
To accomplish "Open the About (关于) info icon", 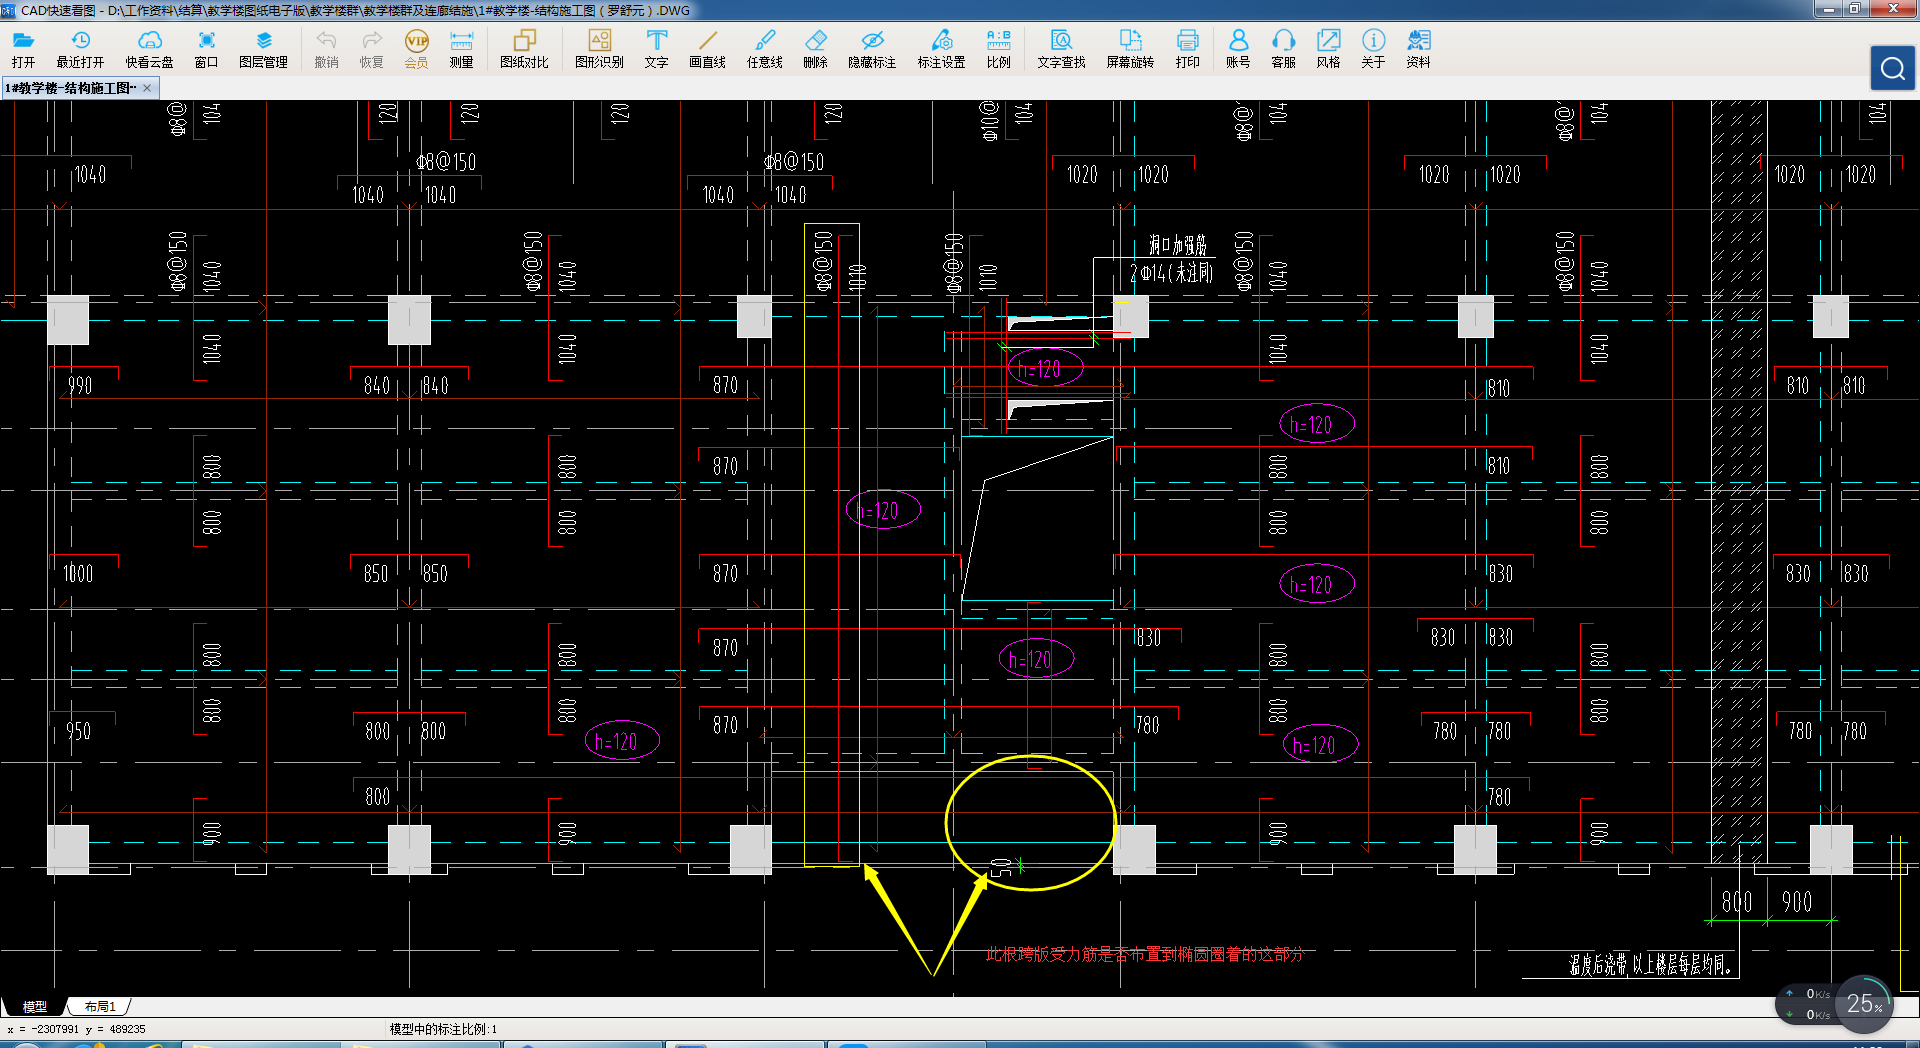I will tap(1373, 49).
